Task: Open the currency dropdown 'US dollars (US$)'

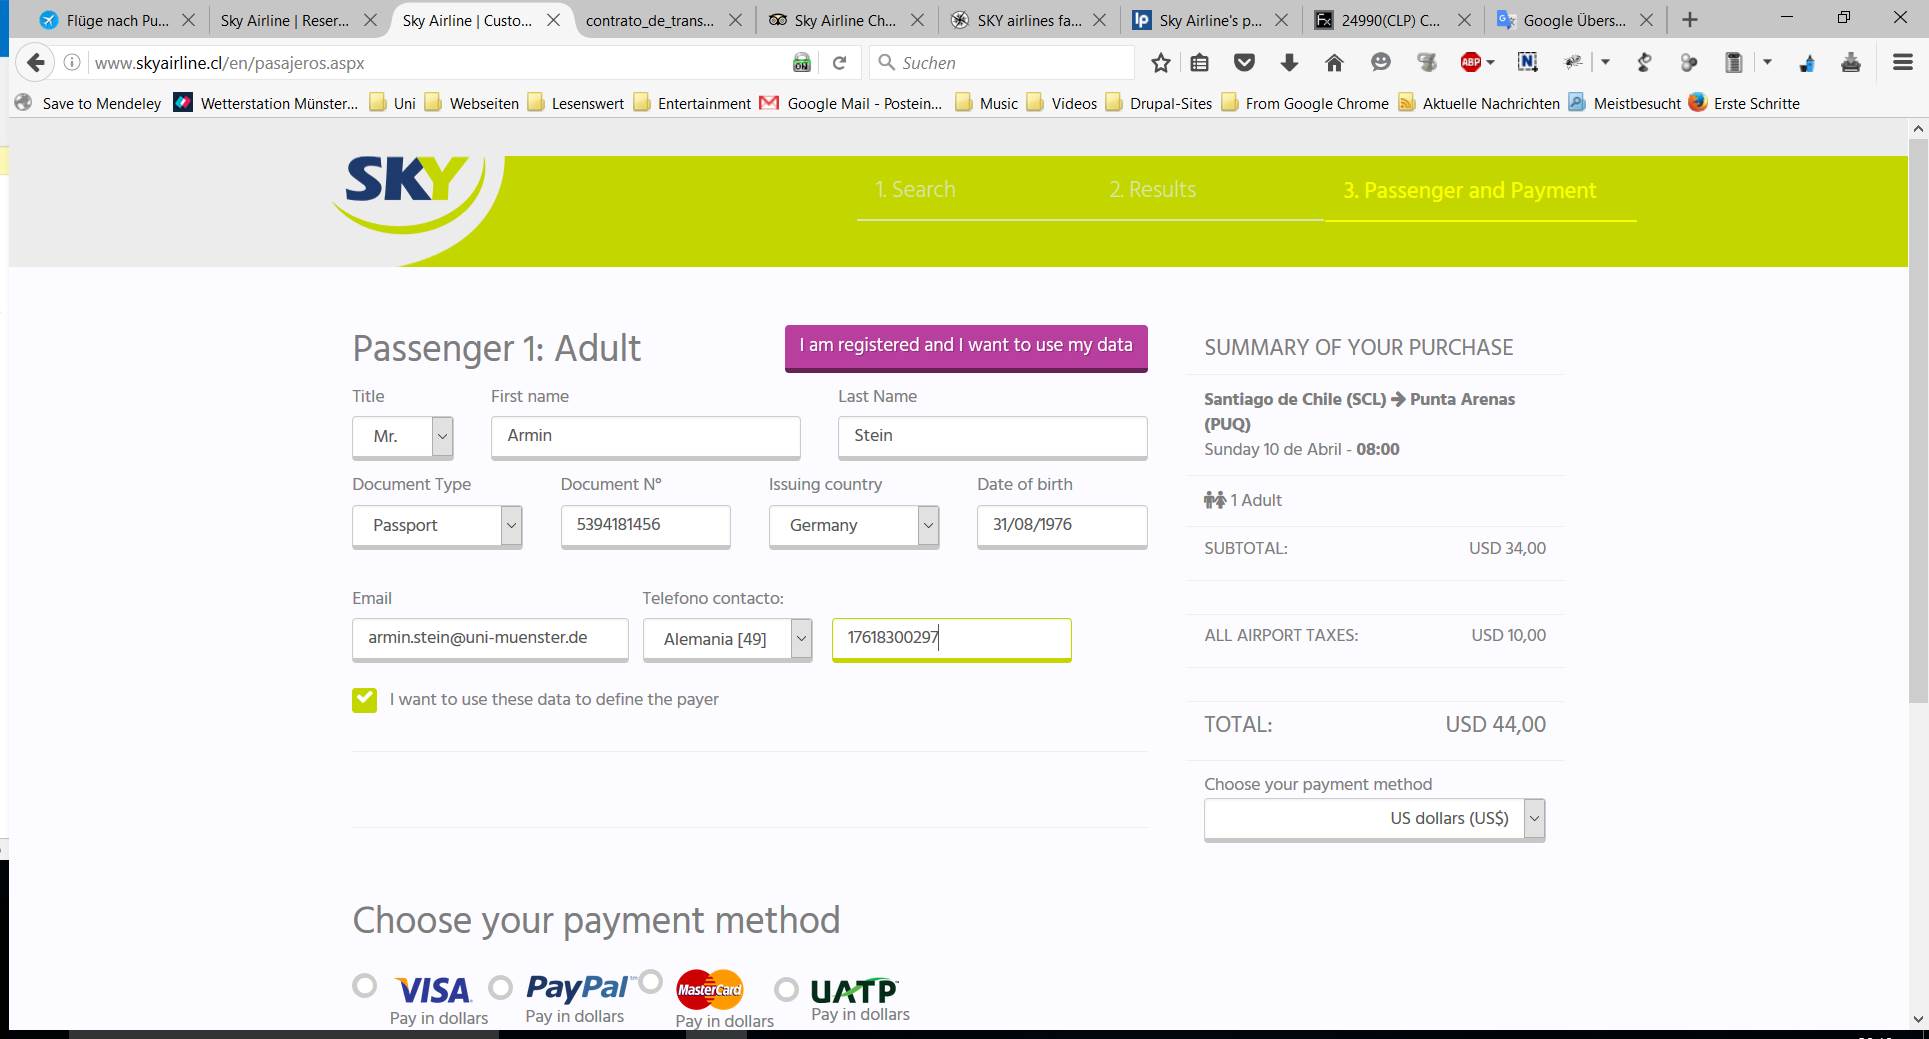Action: click(x=1374, y=819)
